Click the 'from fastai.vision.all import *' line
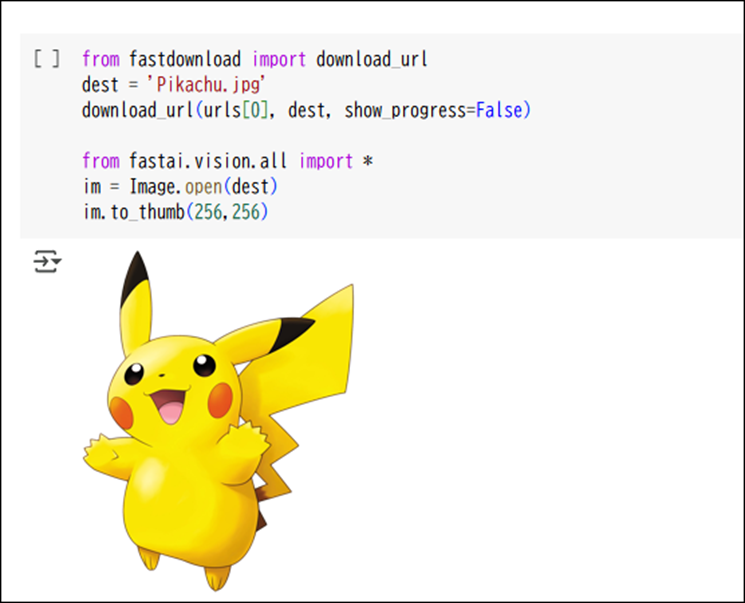 [x=227, y=161]
